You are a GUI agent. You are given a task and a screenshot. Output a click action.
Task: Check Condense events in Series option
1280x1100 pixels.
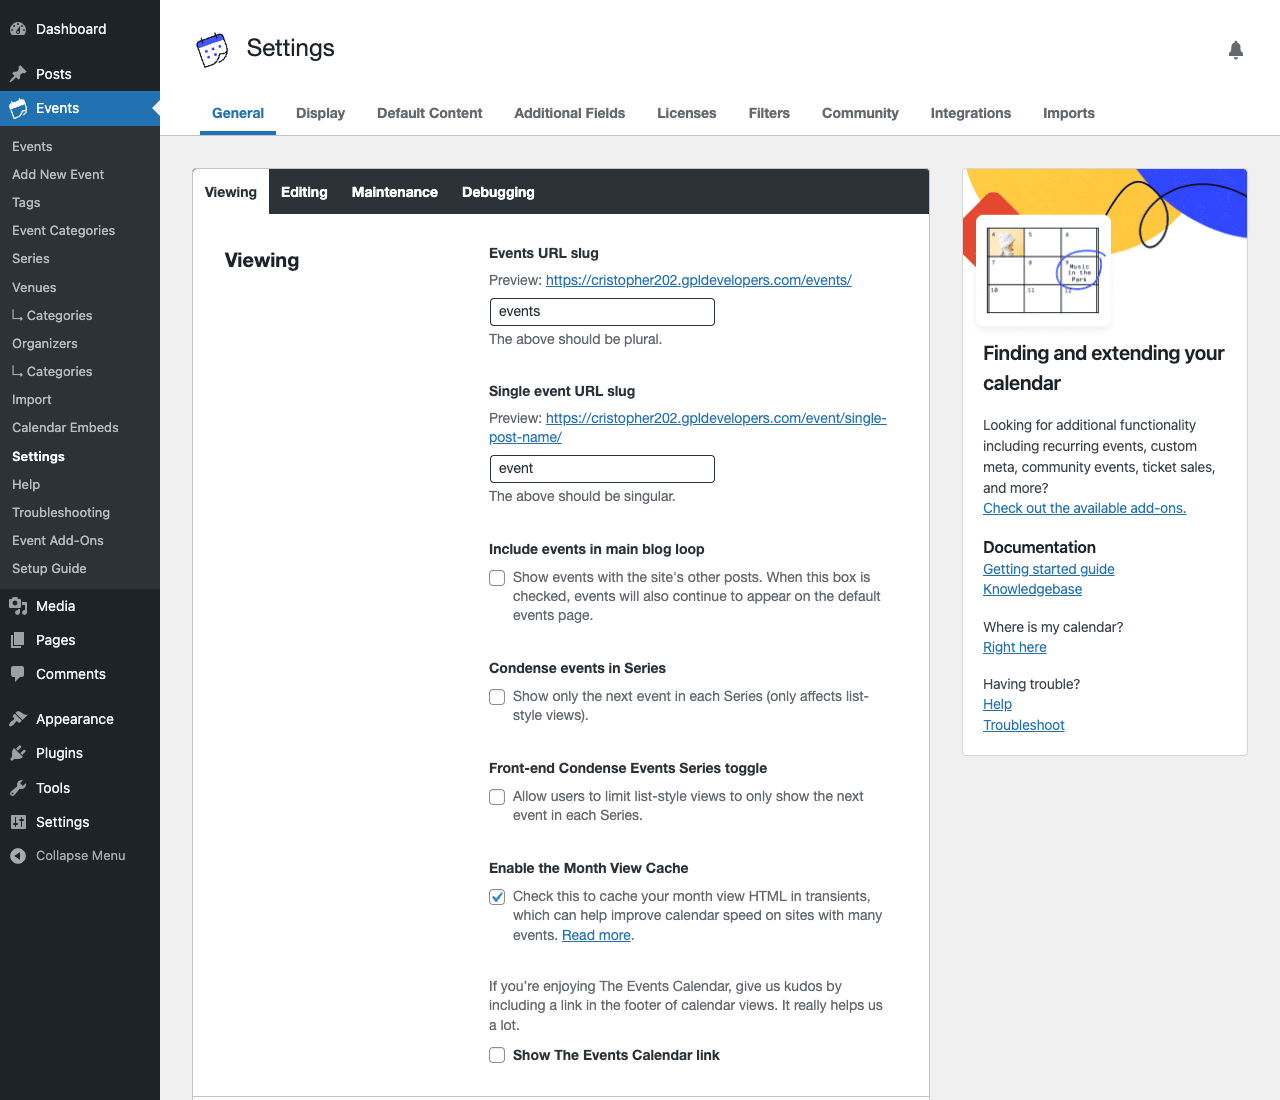pos(497,697)
